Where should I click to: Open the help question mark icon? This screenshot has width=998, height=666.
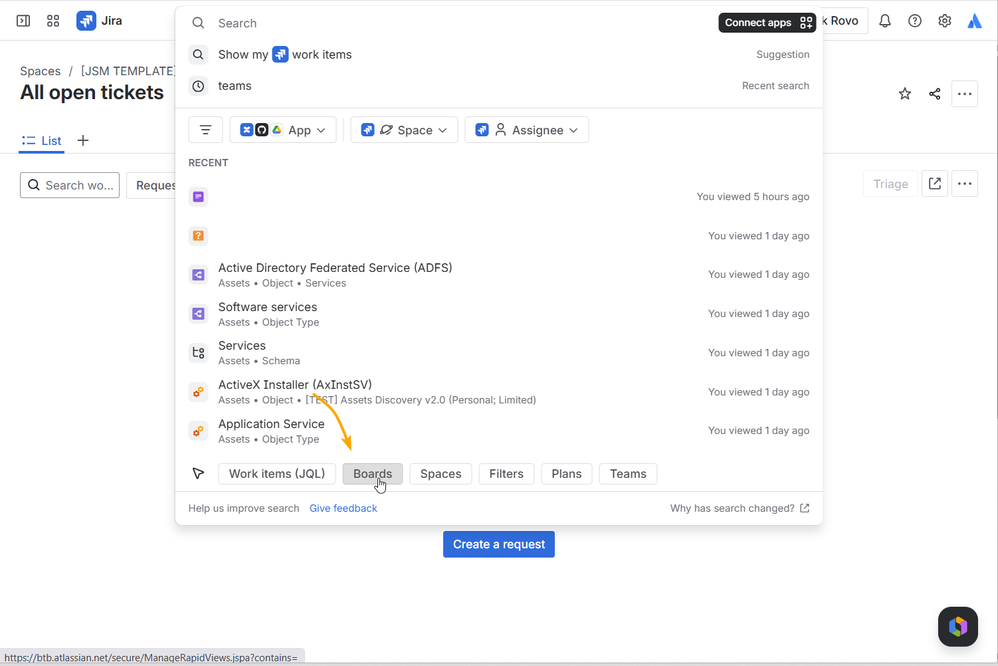point(915,21)
